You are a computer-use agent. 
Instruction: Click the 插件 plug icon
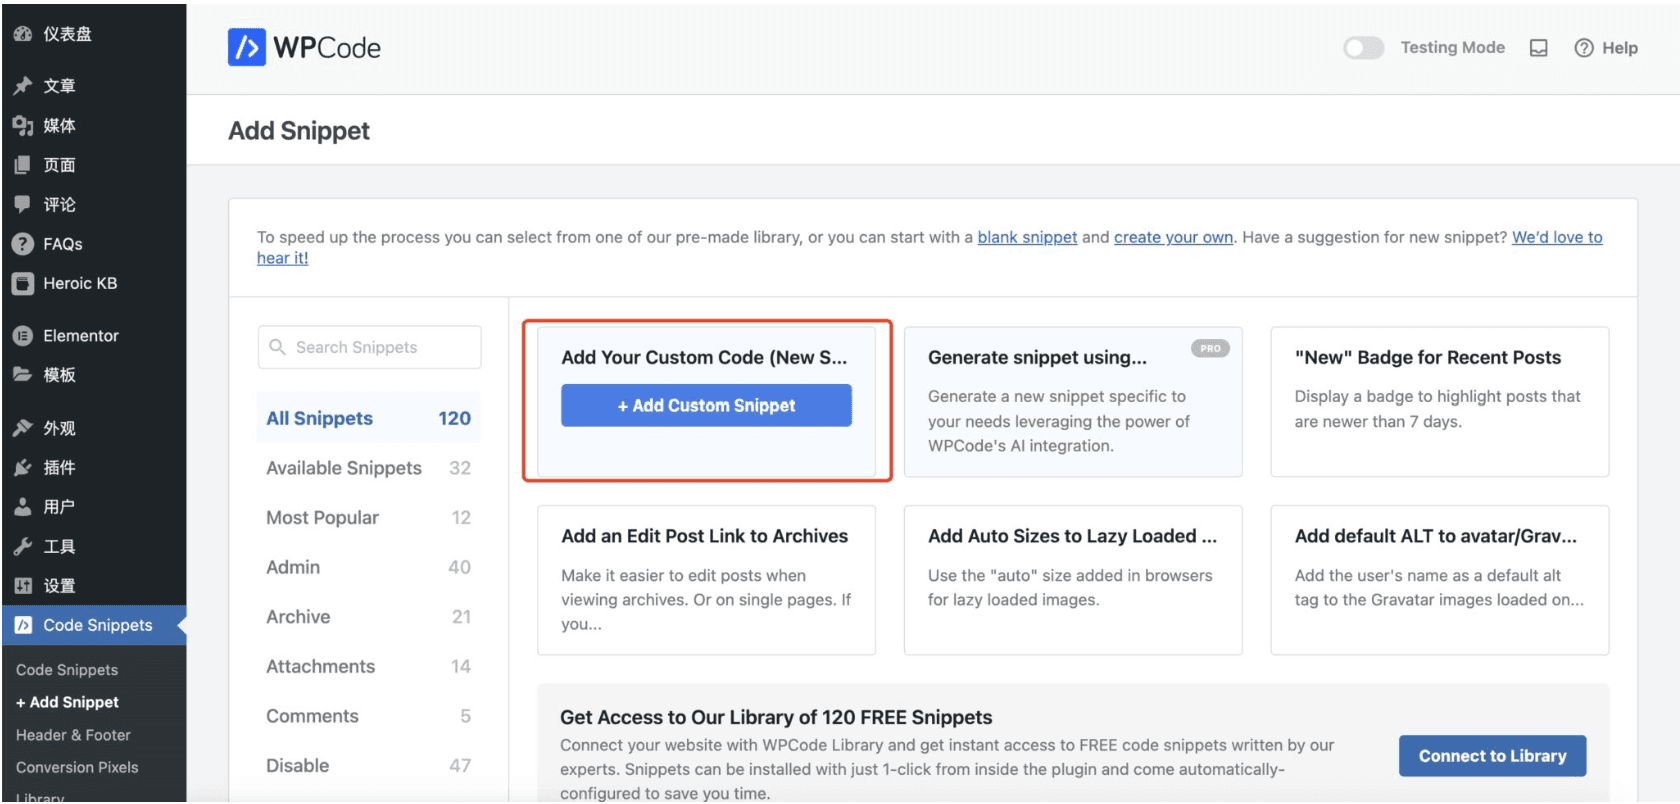click(22, 467)
